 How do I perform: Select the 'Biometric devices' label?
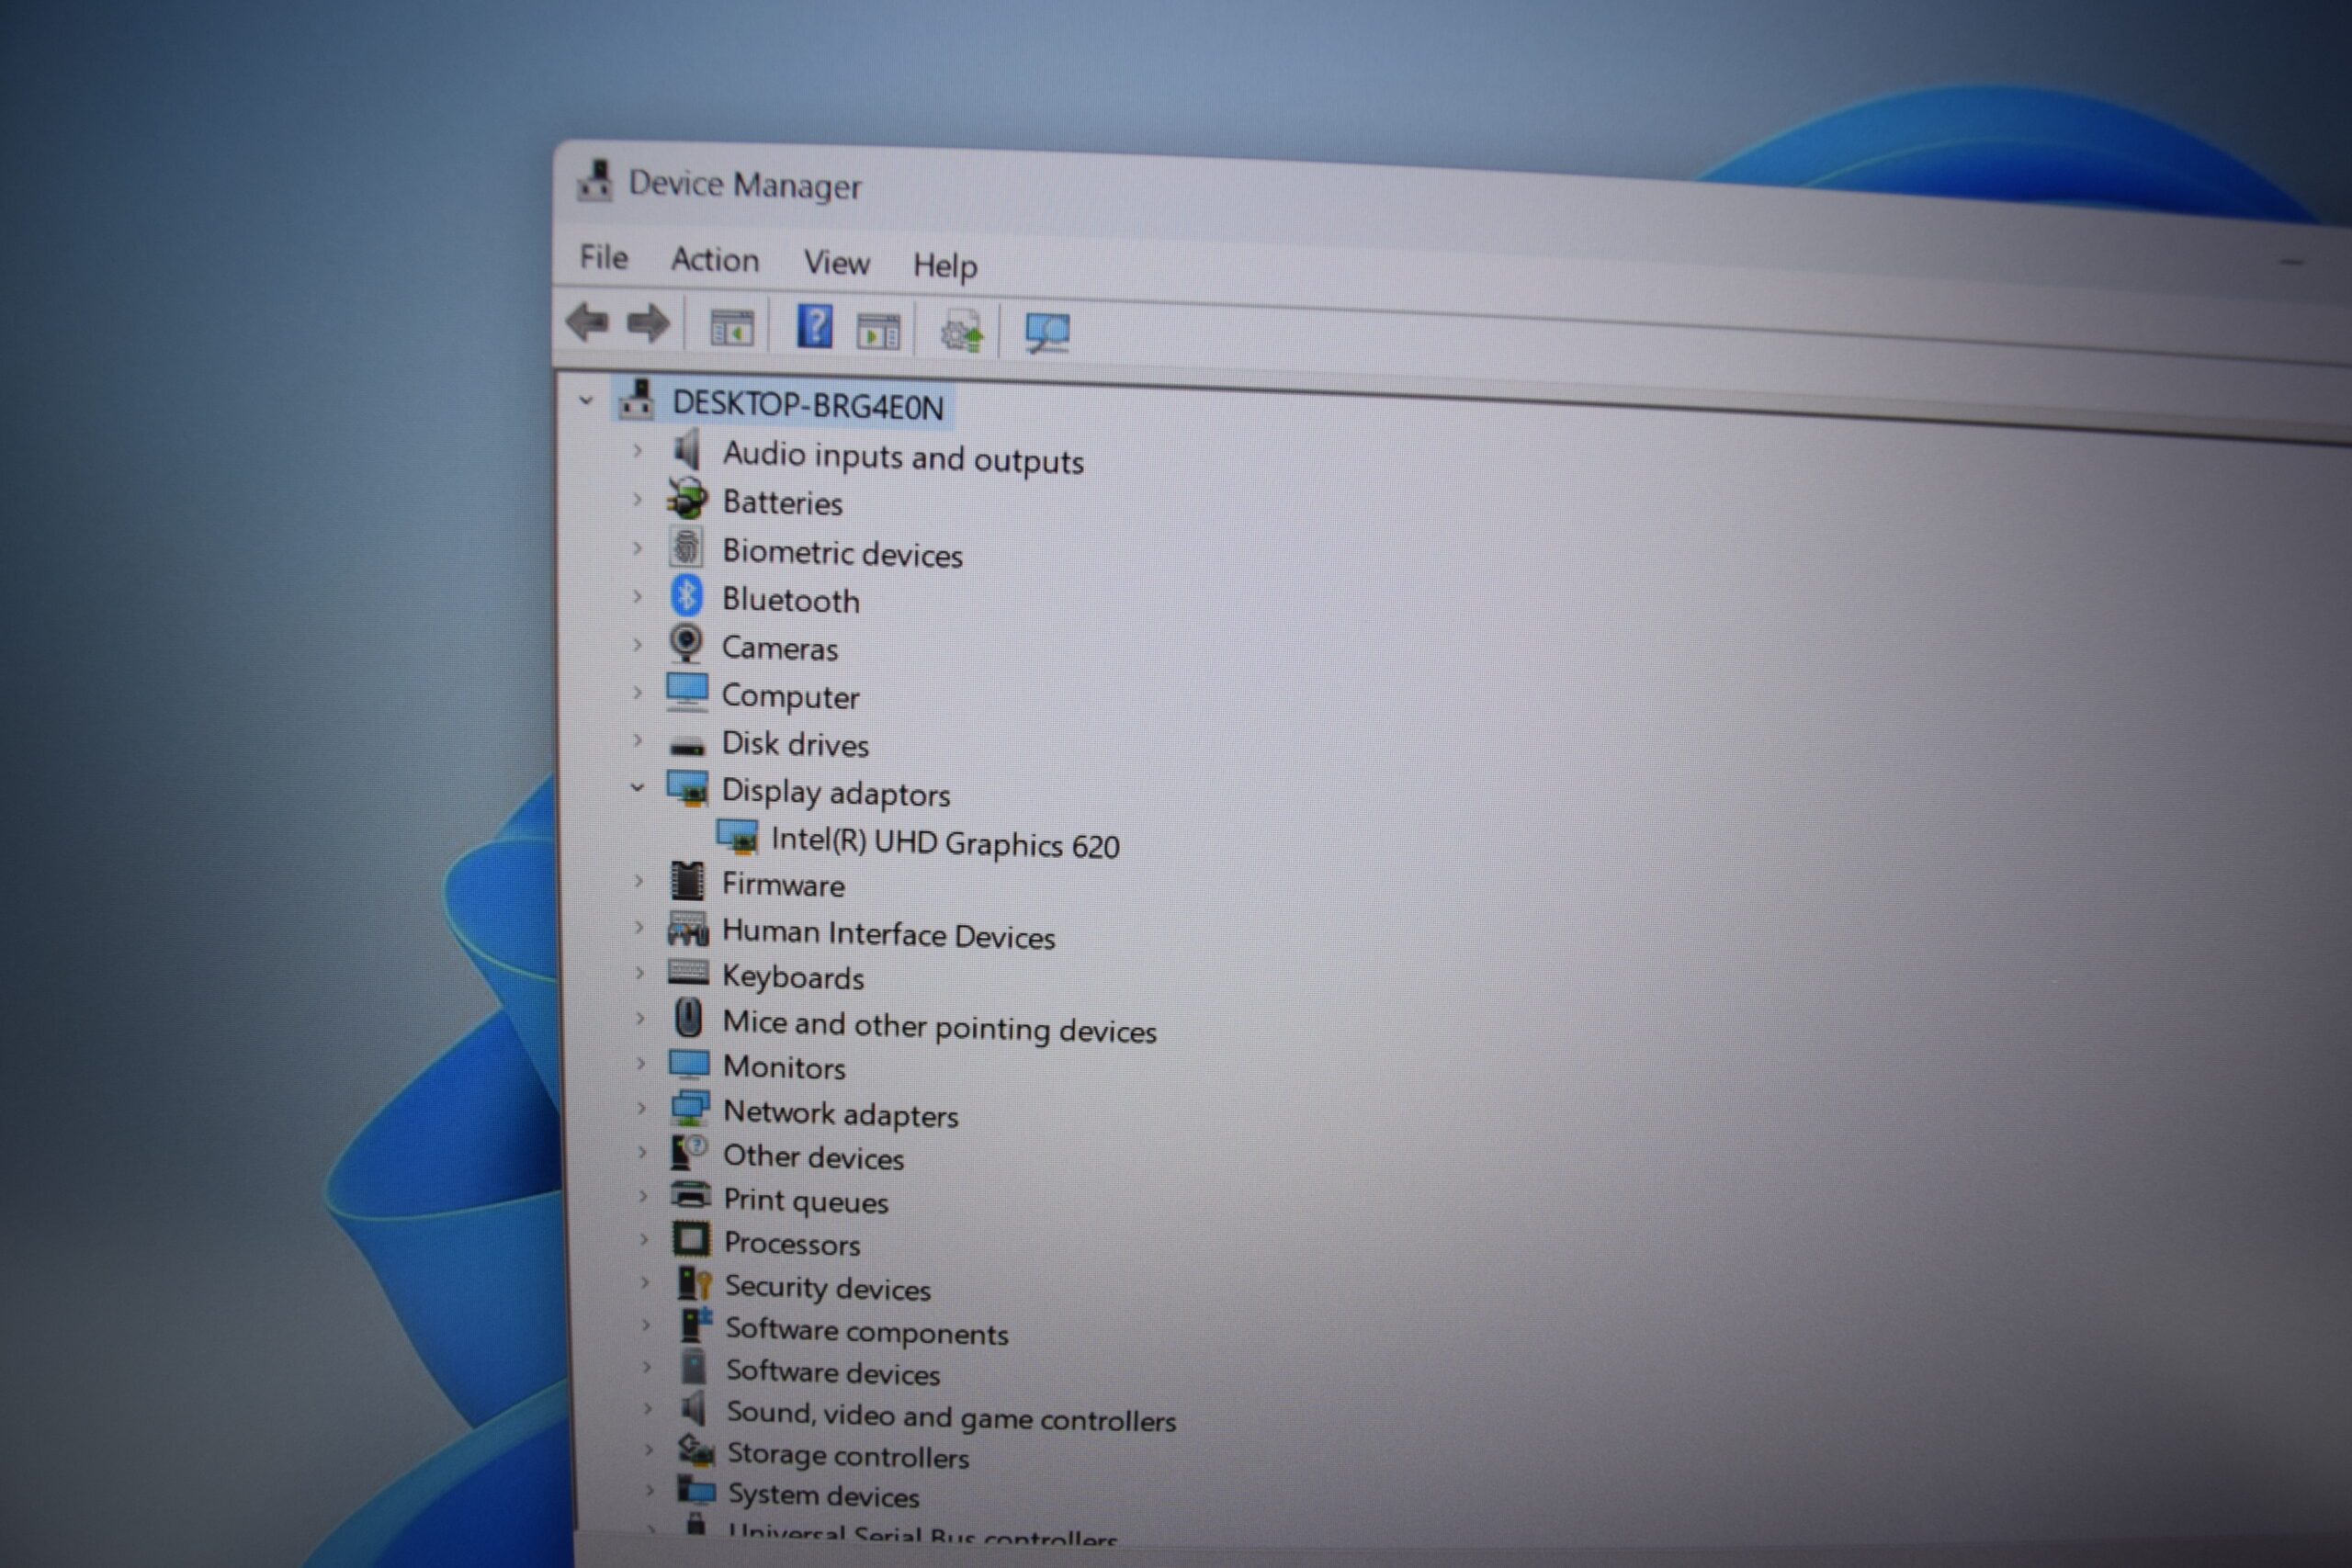point(842,553)
